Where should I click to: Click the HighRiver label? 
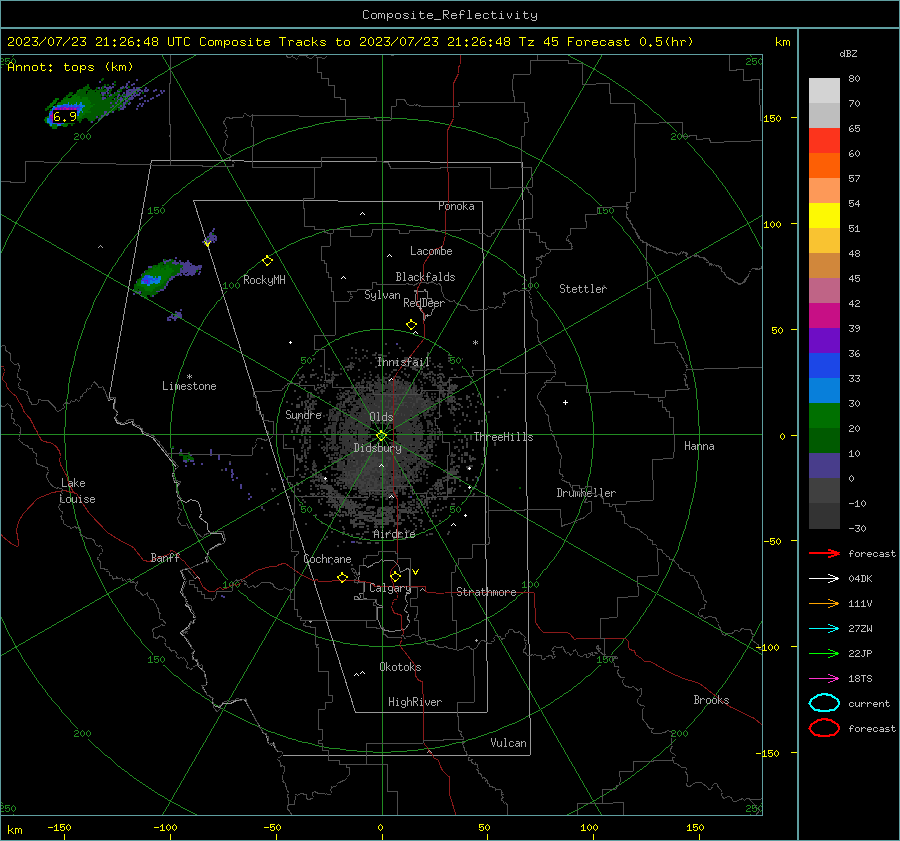coord(415,702)
